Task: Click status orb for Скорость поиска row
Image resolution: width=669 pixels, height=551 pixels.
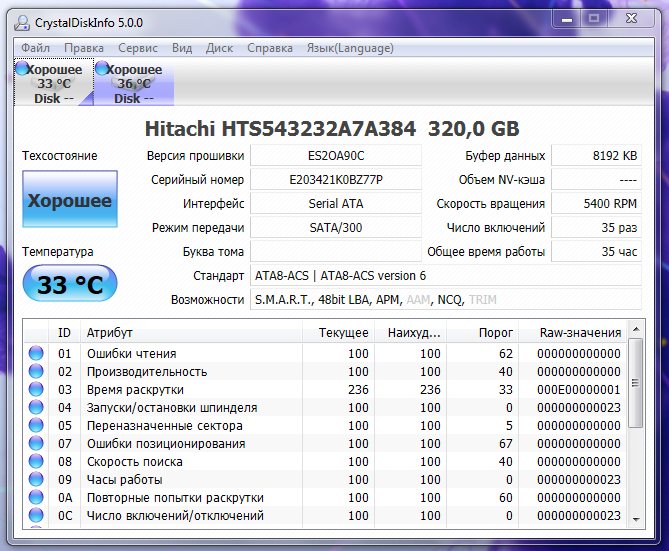Action: 36,461
